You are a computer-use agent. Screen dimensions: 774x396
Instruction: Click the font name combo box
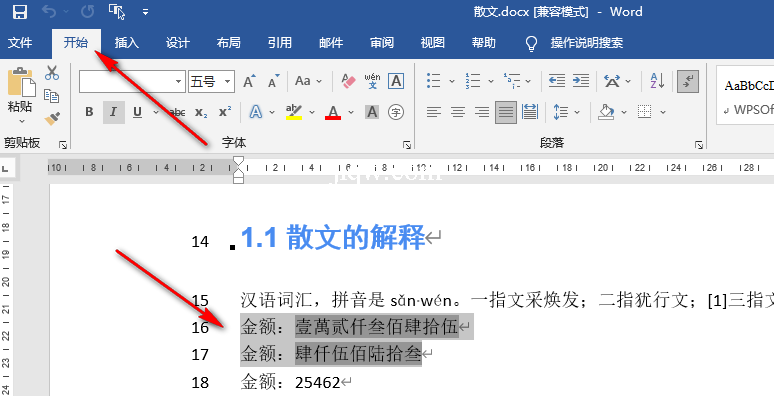[x=132, y=81]
